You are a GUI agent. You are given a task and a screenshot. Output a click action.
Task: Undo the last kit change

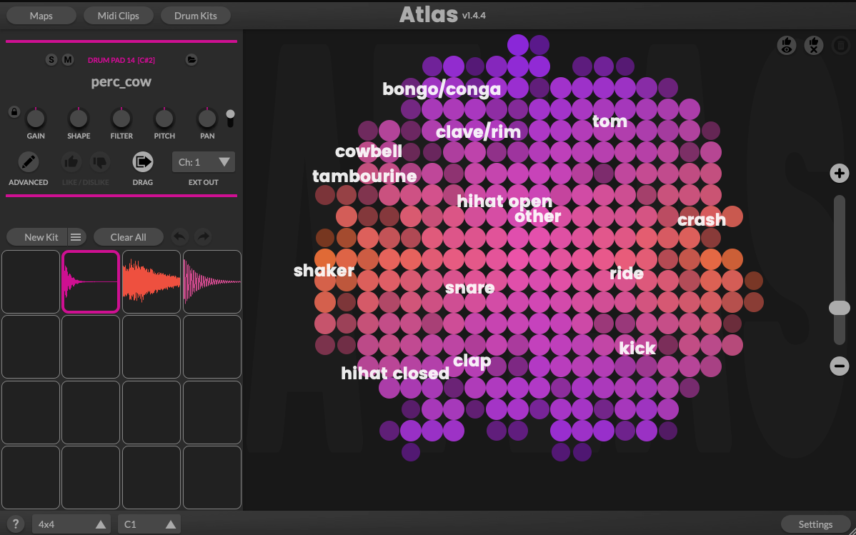pos(180,236)
